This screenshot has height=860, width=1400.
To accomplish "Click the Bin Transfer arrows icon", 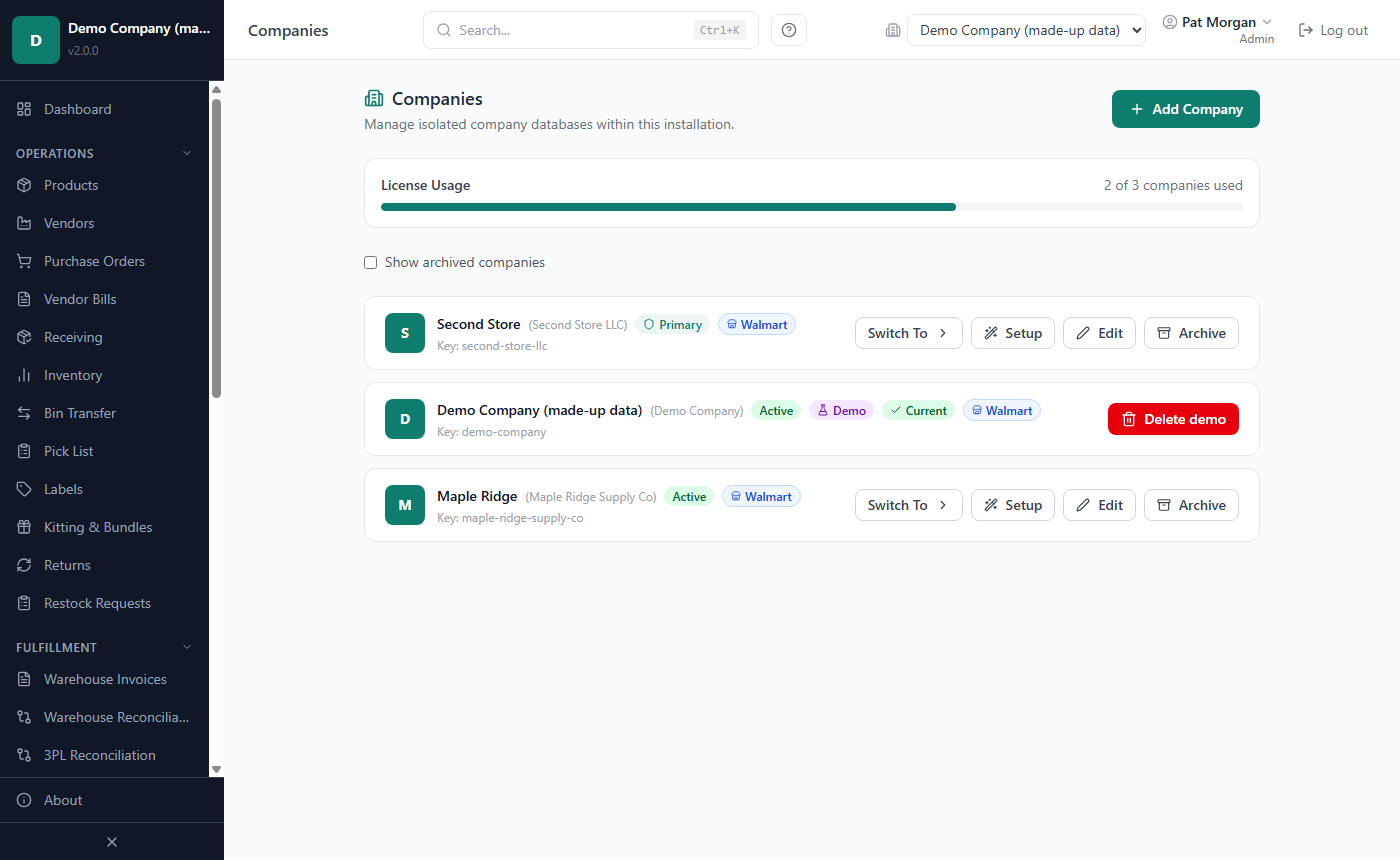I will point(24,413).
